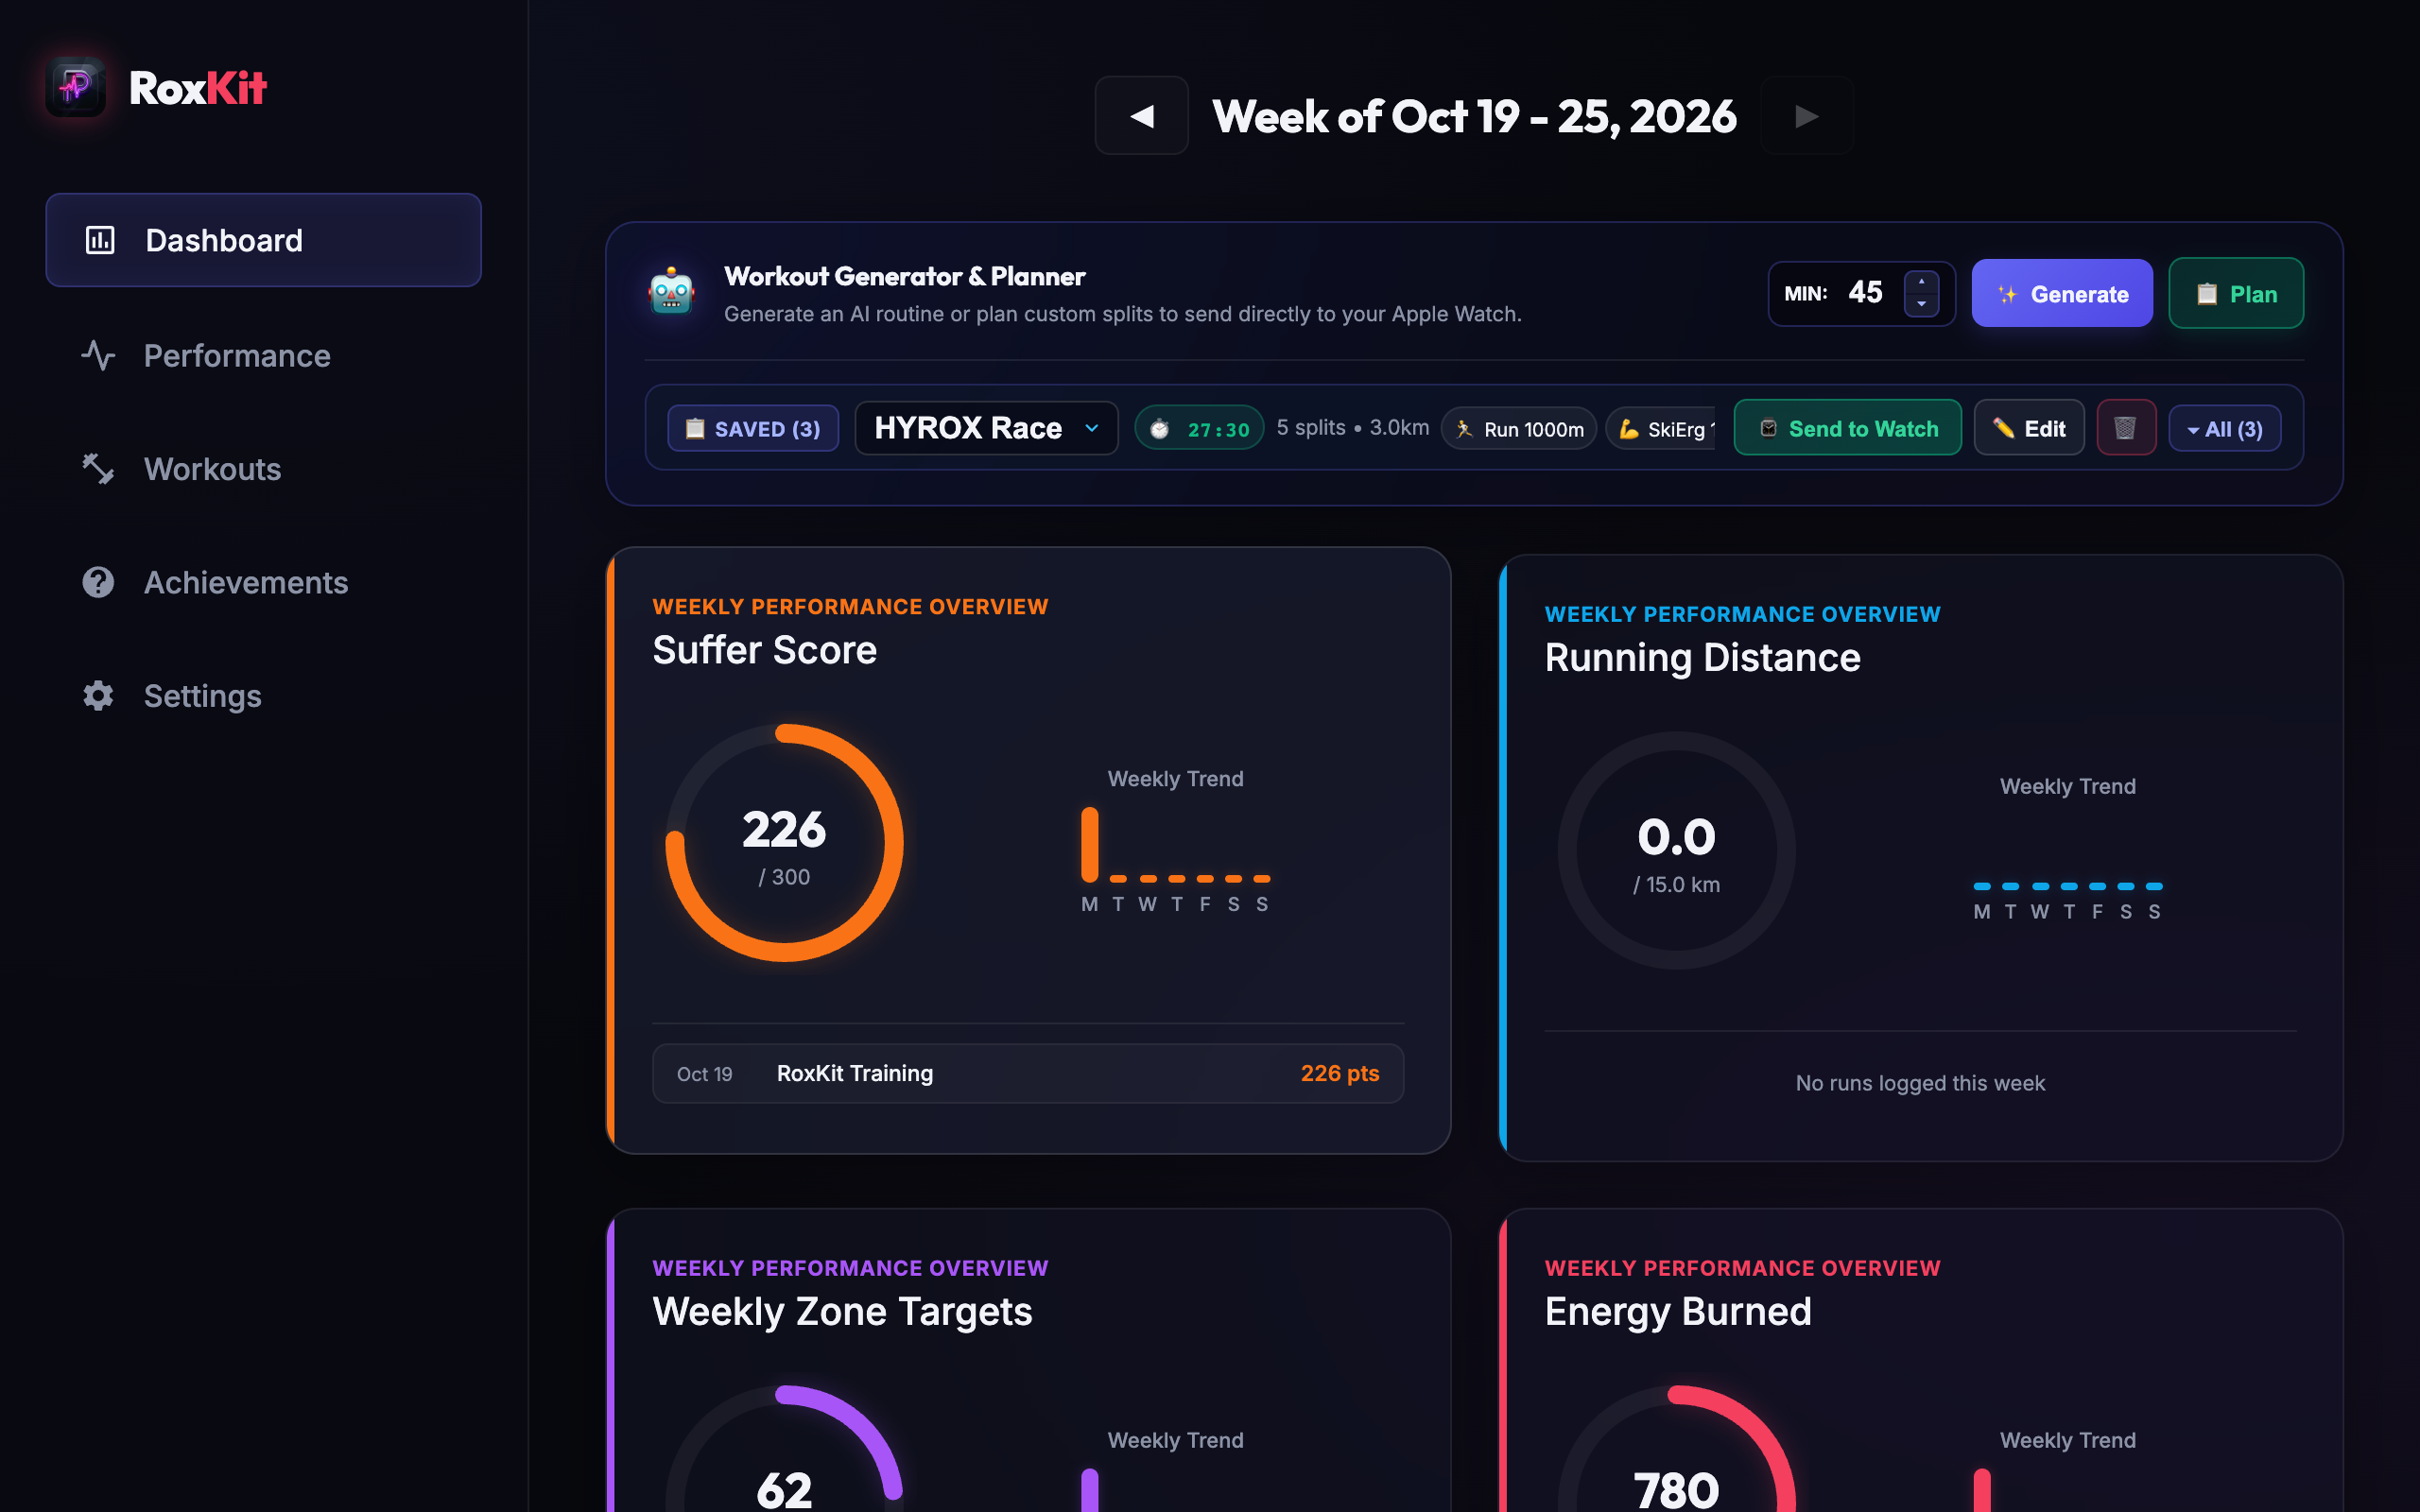Click the Week of Oct 19 - 25, 2026 heading

point(1474,116)
